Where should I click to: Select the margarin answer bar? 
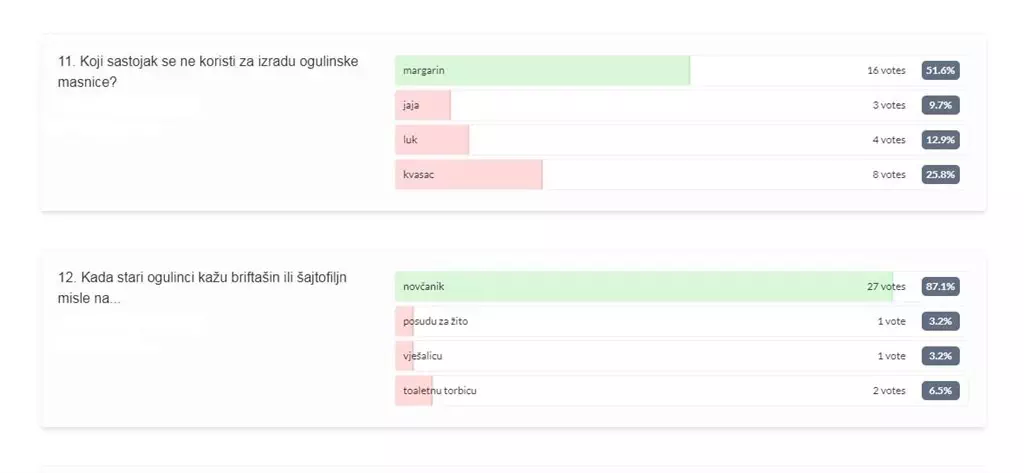tap(681, 71)
